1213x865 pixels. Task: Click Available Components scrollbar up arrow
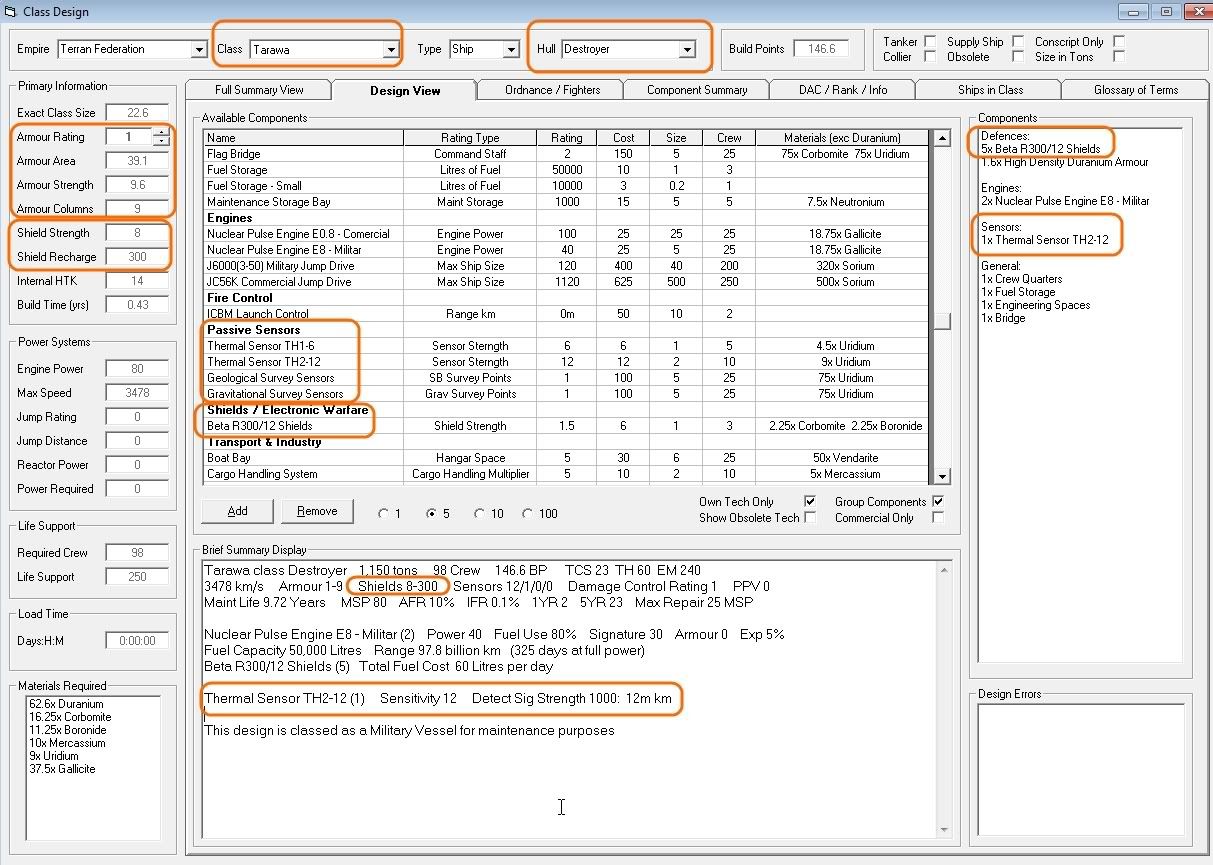941,138
